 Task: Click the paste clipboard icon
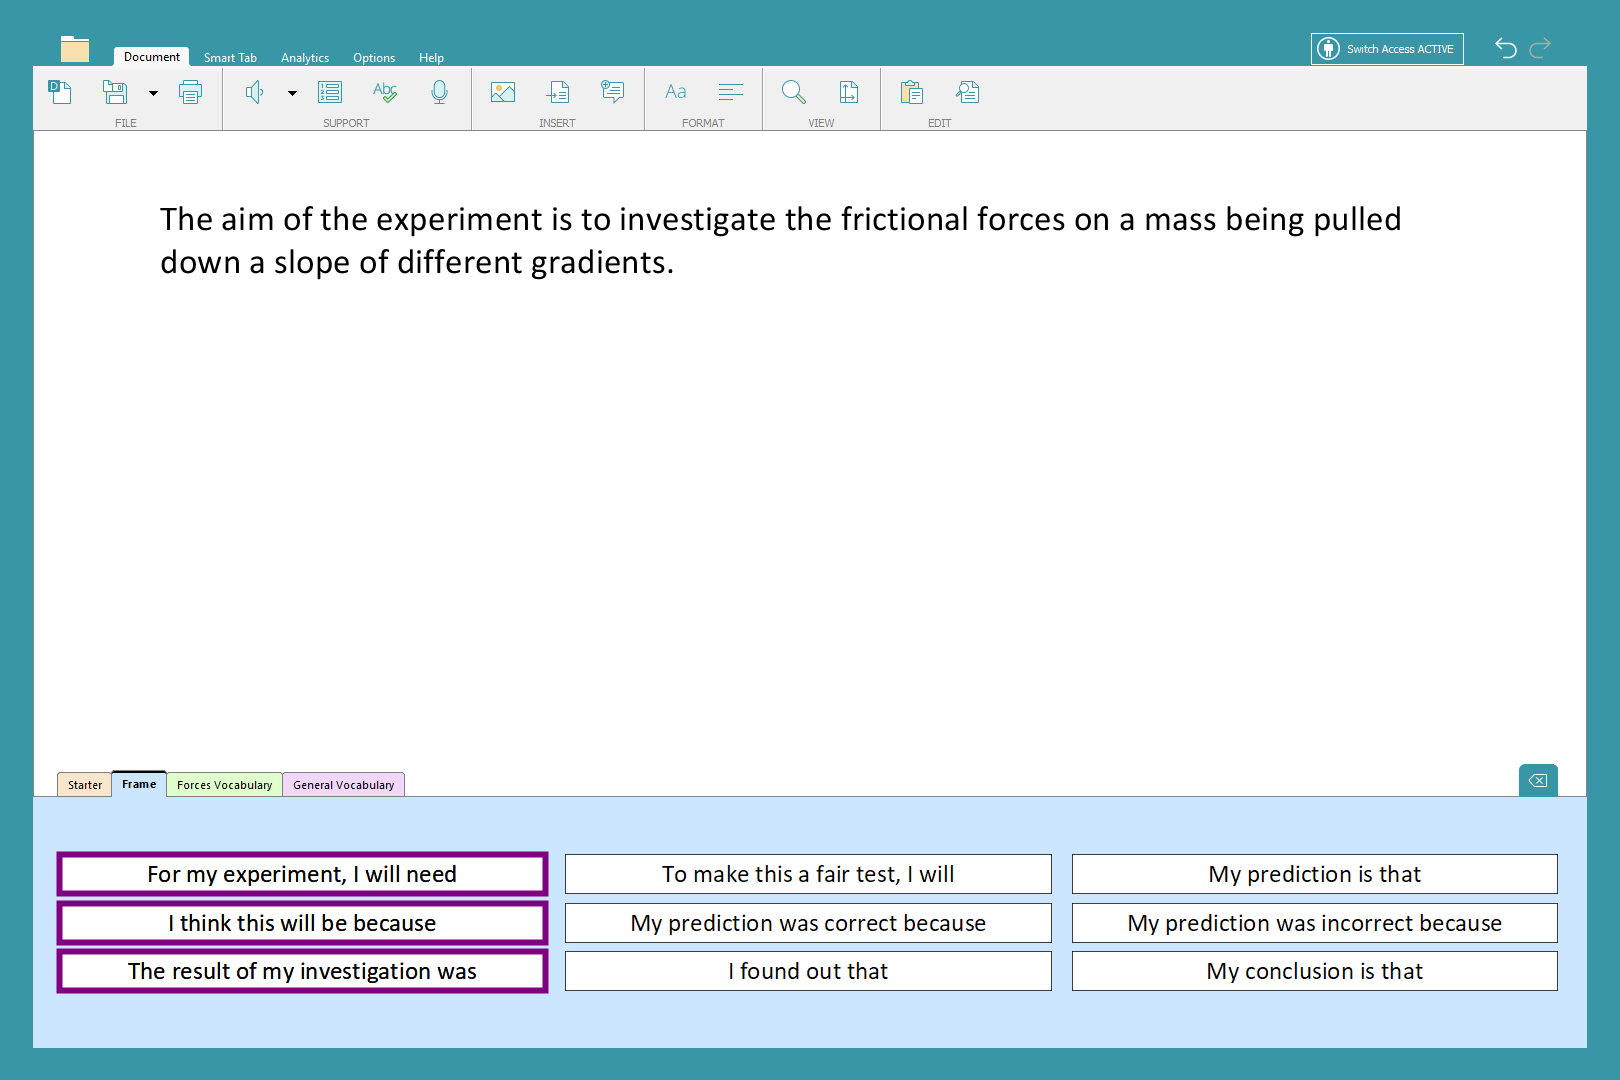911,93
